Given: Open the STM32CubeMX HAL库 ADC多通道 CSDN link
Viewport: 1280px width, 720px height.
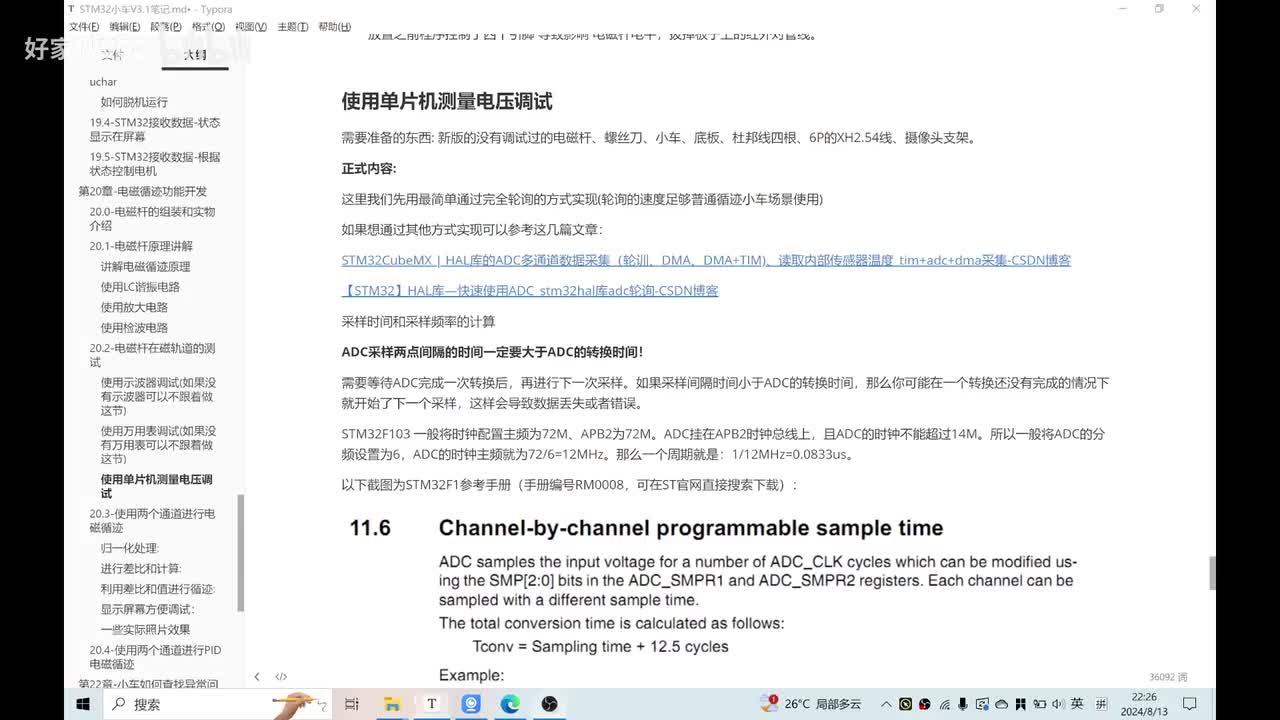Looking at the screenshot, I should (706, 260).
